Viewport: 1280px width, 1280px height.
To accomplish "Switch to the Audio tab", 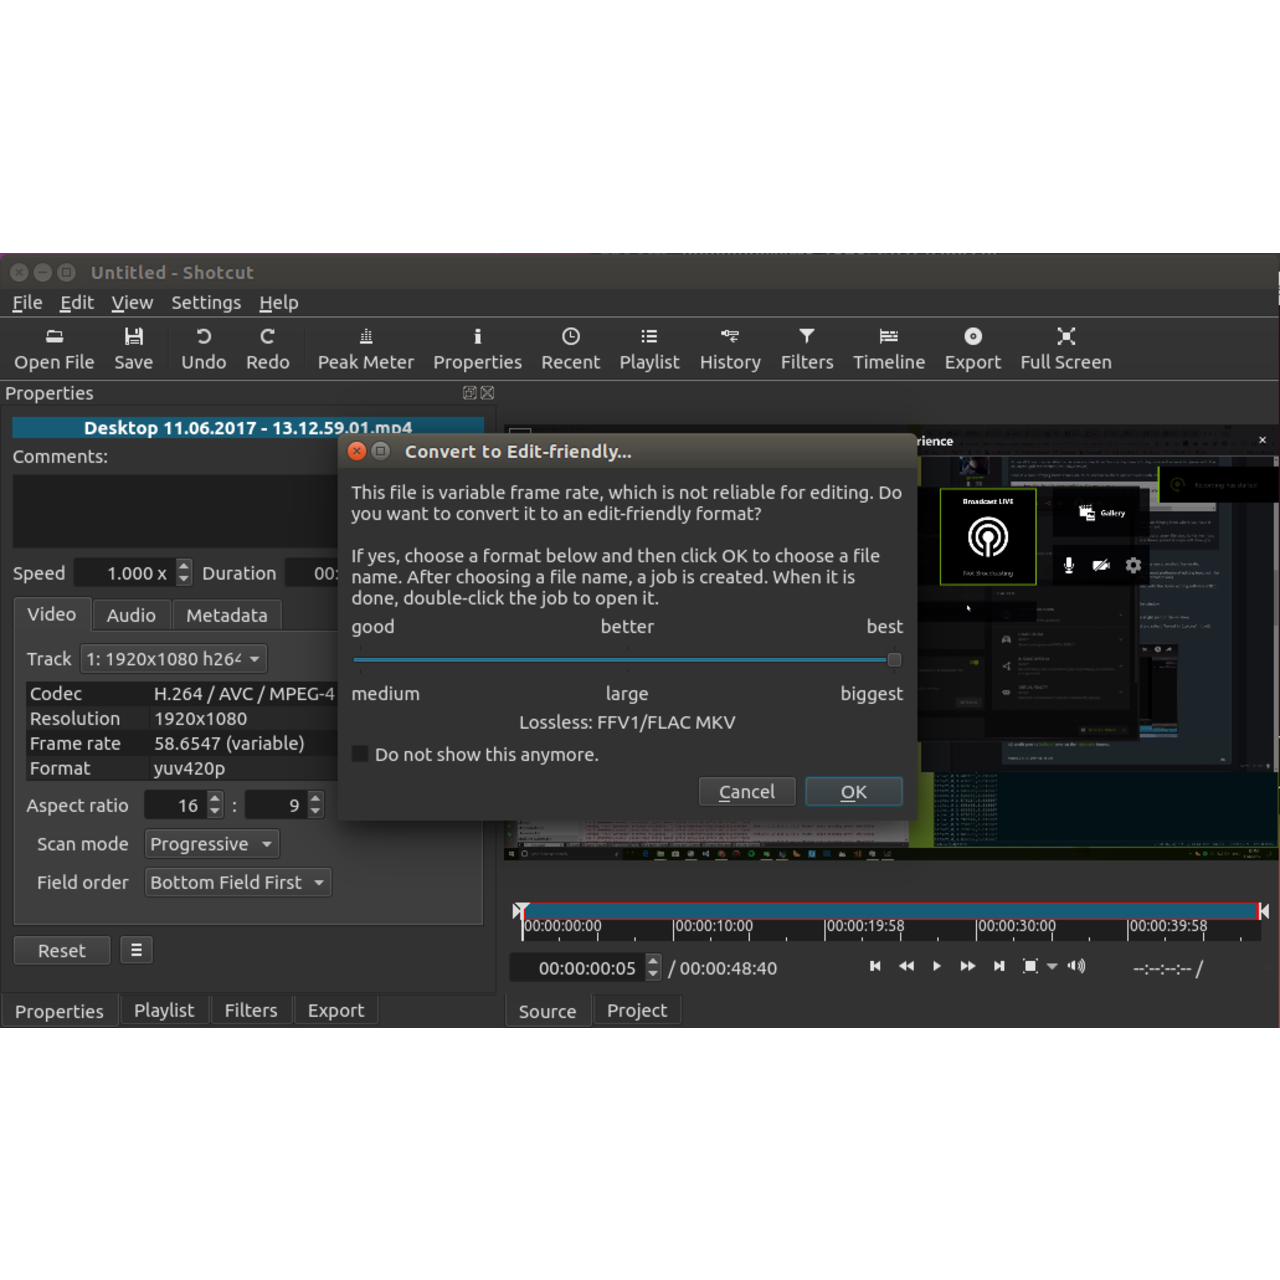I will click(131, 615).
